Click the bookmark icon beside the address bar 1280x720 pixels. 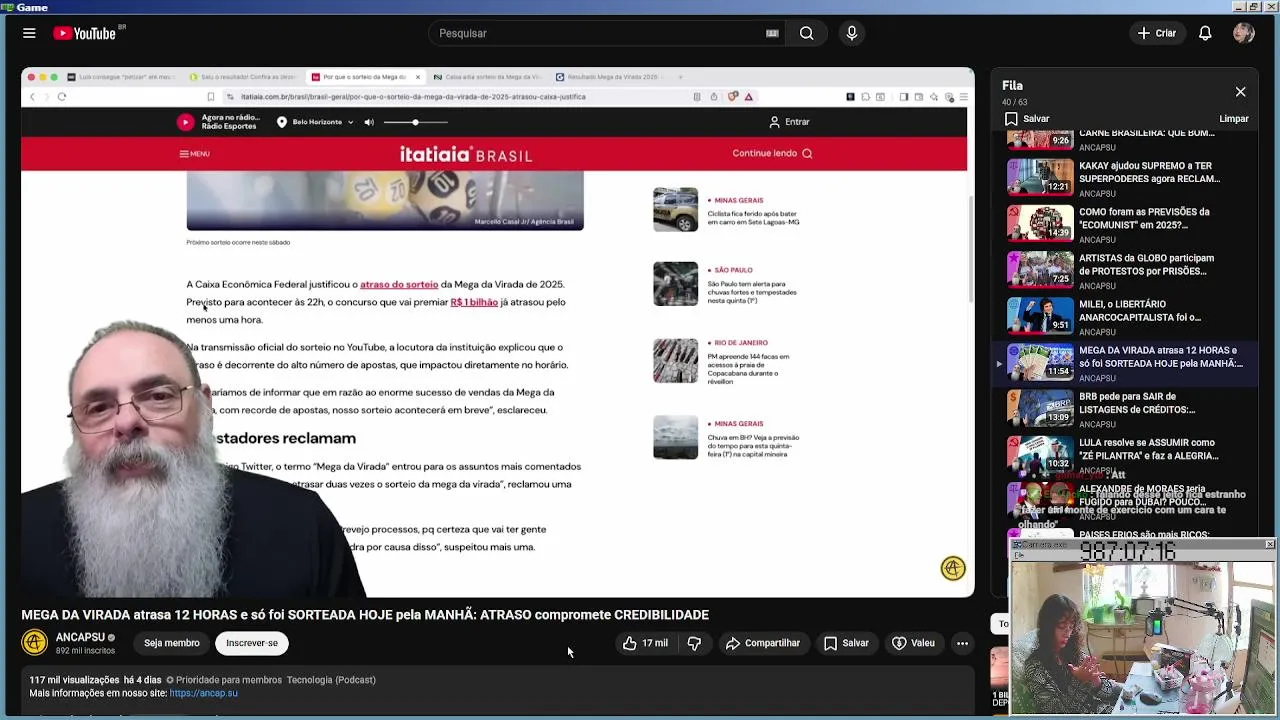[211, 97]
